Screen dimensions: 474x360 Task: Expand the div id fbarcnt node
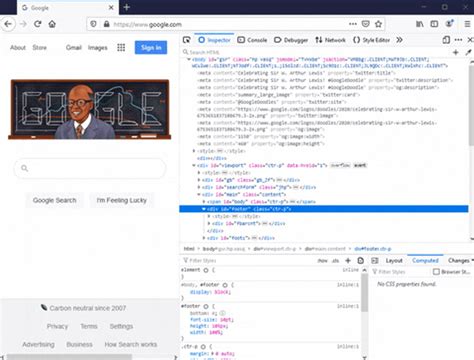coord(209,223)
